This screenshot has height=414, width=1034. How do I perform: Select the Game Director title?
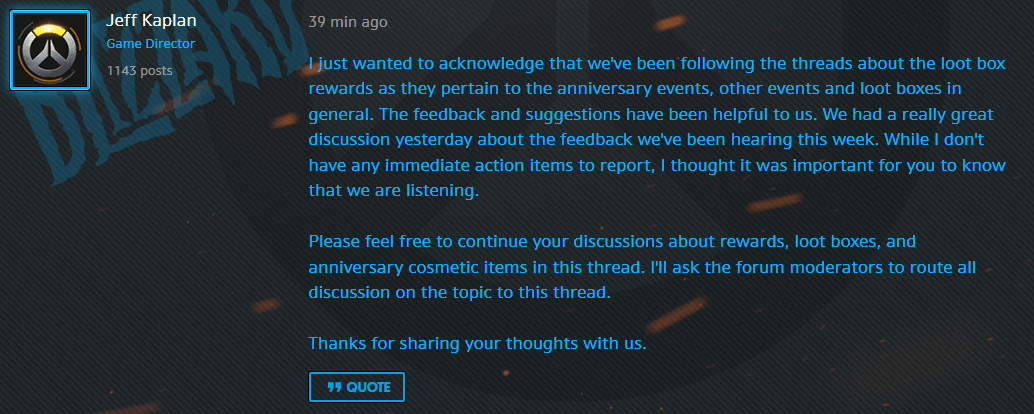tap(150, 44)
